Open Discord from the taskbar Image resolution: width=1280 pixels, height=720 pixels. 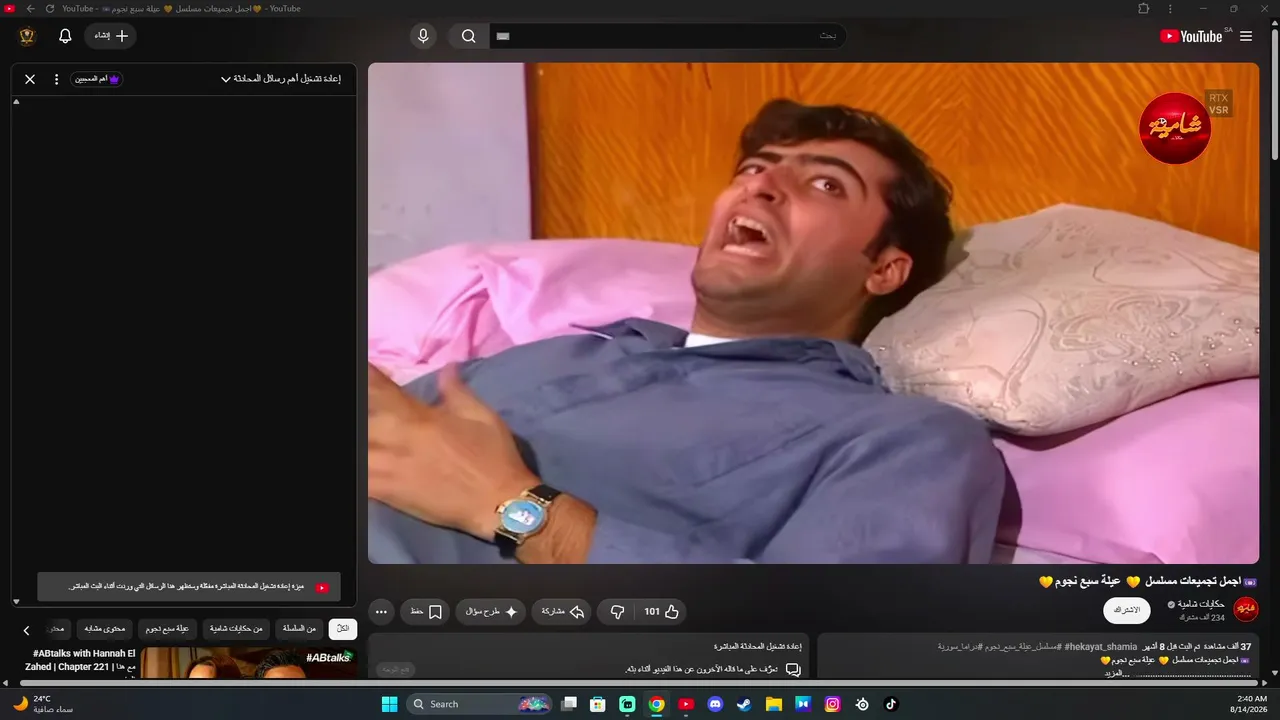(x=715, y=704)
